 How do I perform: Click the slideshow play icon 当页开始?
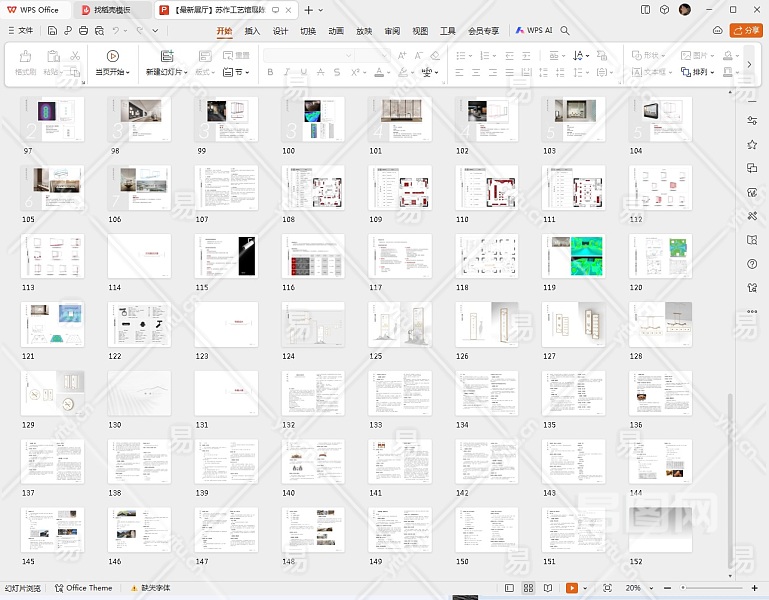(112, 56)
